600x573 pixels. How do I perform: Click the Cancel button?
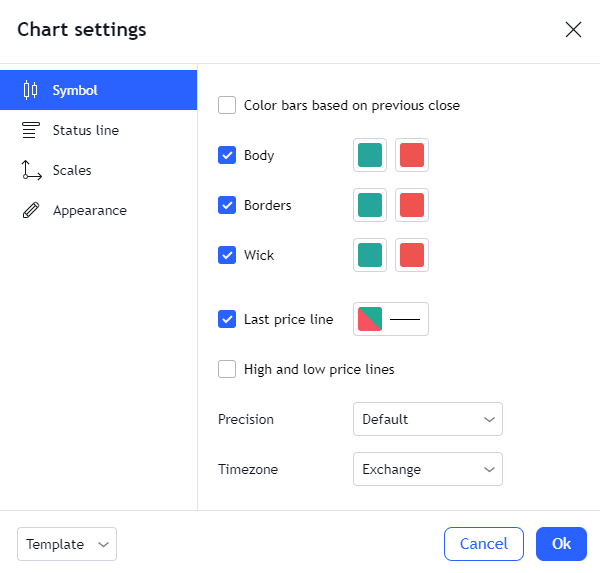(484, 544)
